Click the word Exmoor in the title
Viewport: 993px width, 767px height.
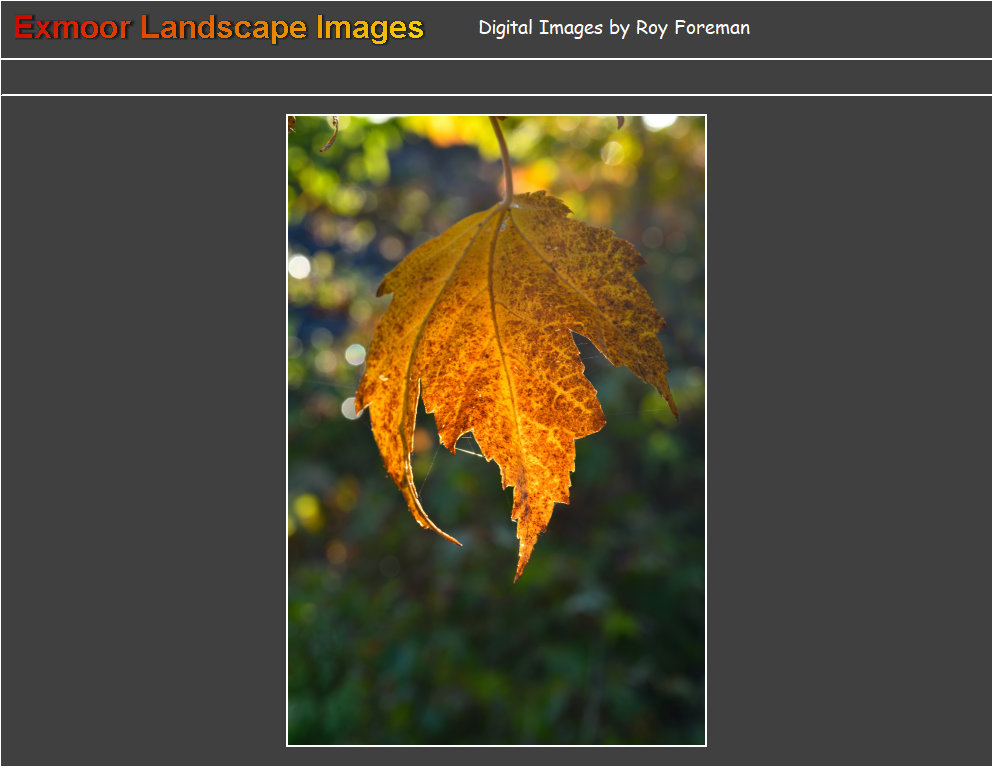click(72, 28)
